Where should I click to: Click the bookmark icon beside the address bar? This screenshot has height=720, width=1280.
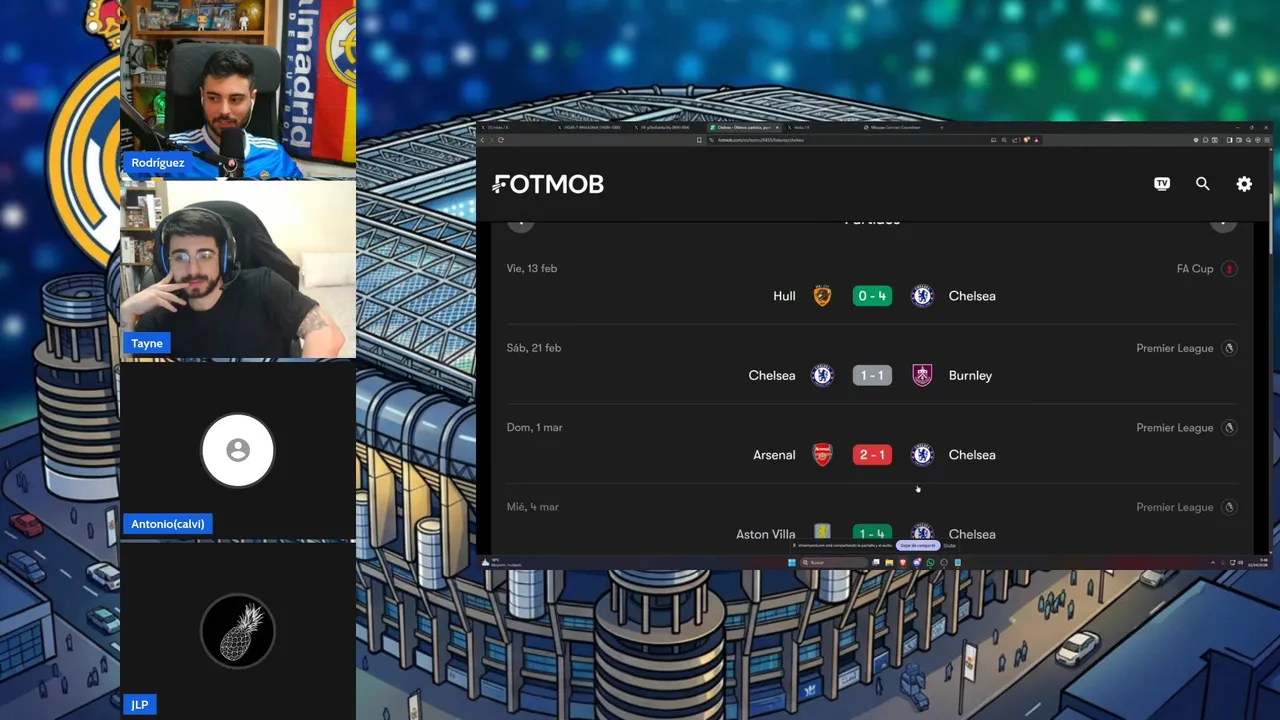[699, 140]
